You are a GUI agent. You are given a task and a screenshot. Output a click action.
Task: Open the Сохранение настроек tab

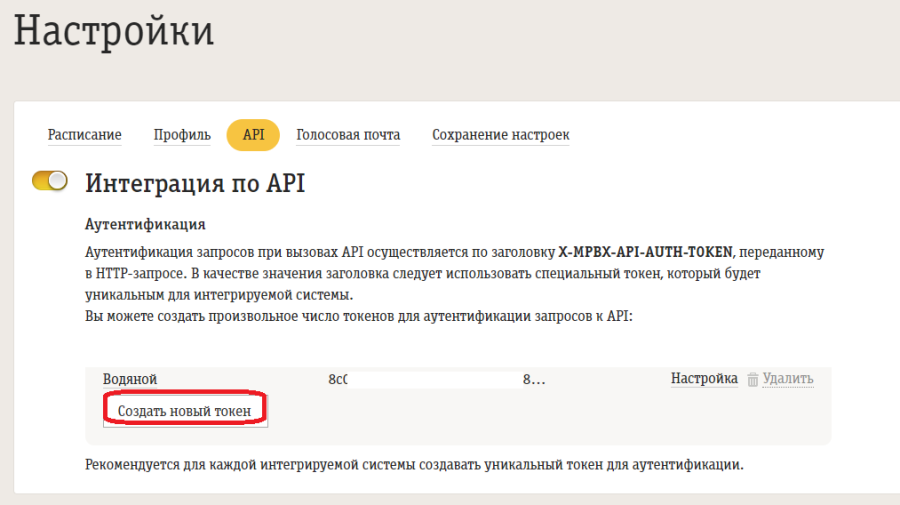(500, 135)
